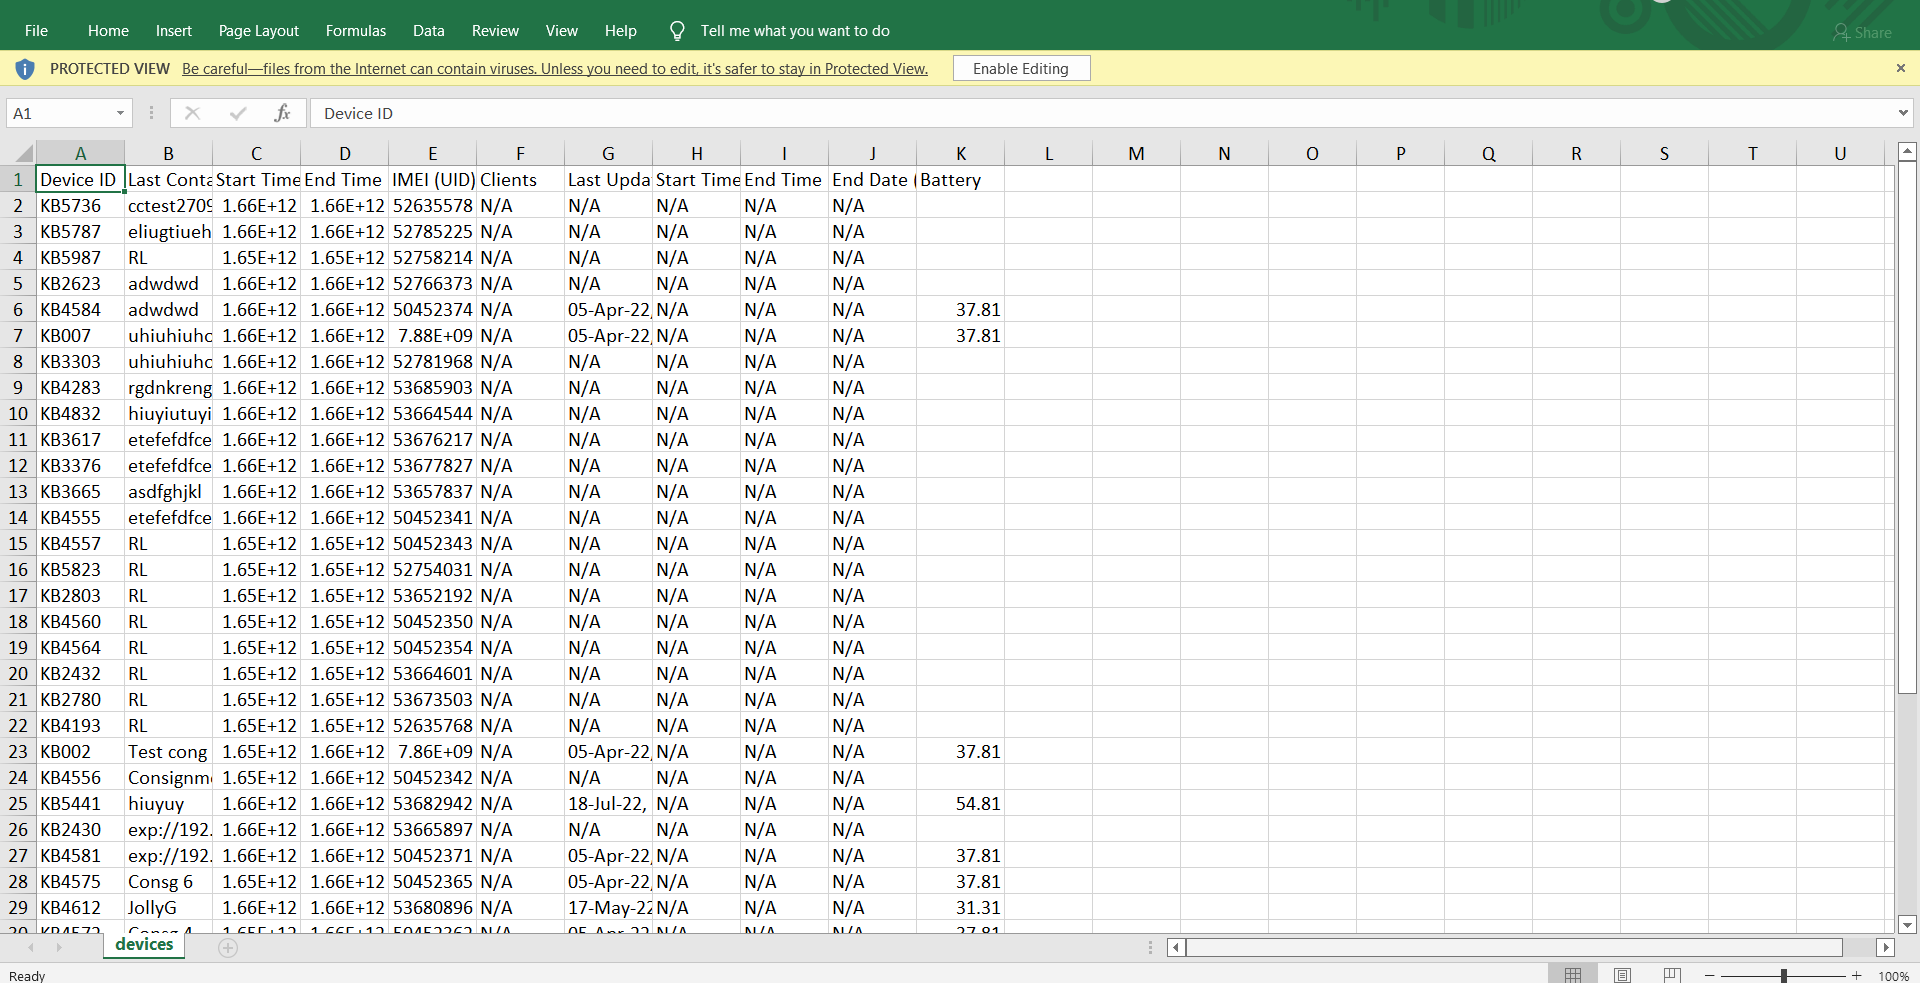Click the 18-Jul-22 last update cell
Viewport: 1920px width, 983px height.
point(608,804)
